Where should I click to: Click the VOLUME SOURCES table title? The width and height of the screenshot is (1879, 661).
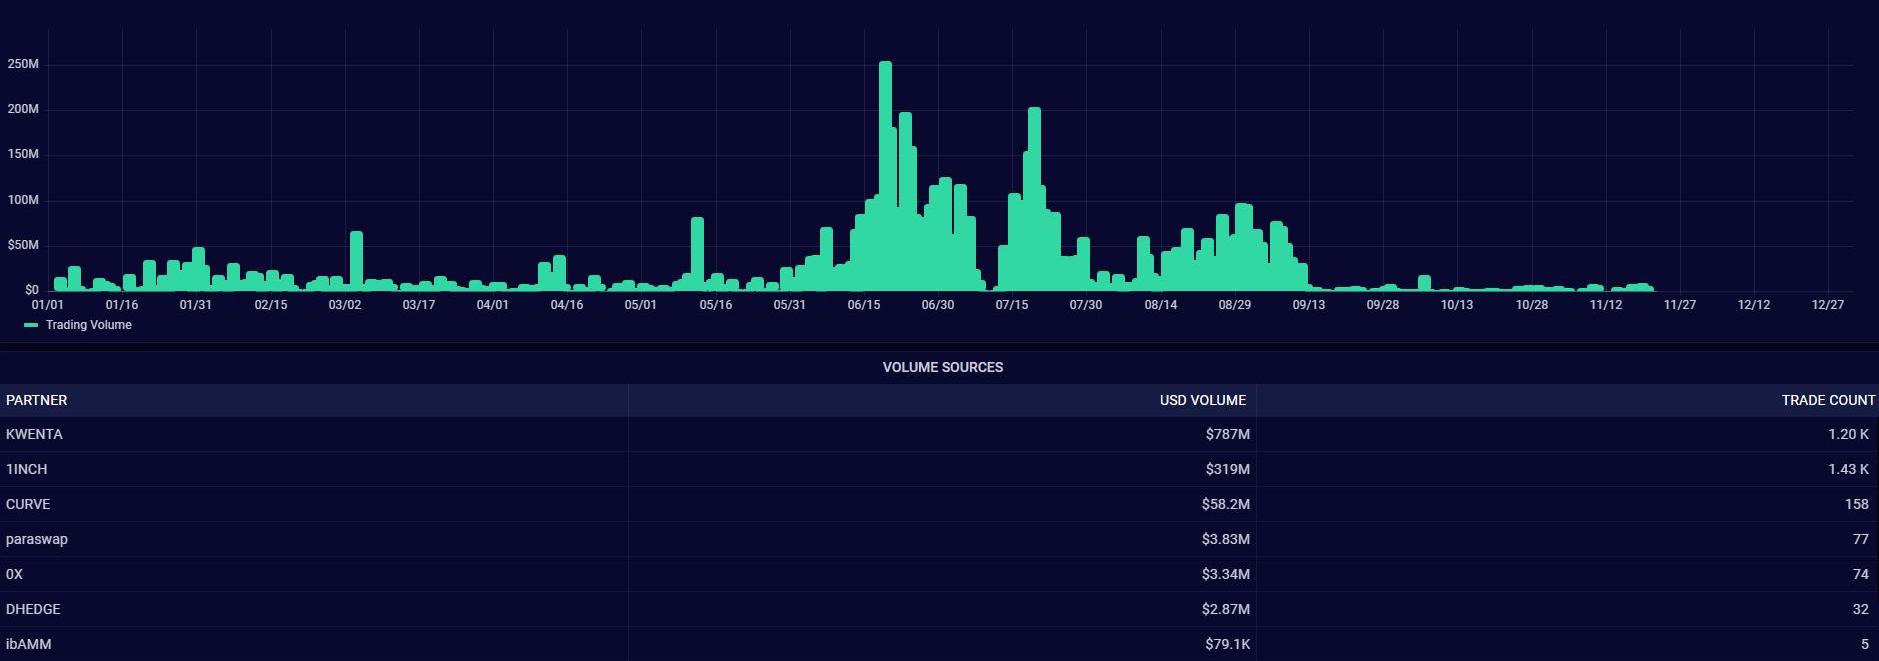[942, 367]
